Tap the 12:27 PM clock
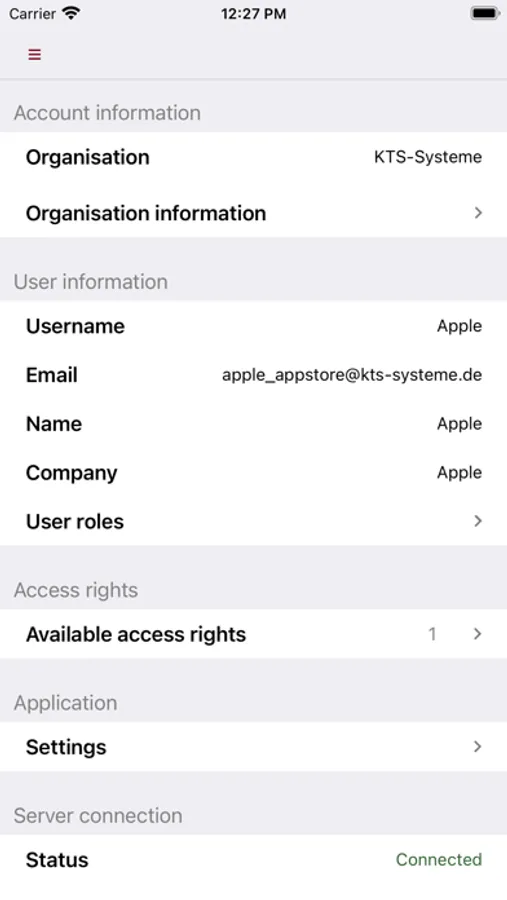This screenshot has height=900, width=507. (253, 13)
